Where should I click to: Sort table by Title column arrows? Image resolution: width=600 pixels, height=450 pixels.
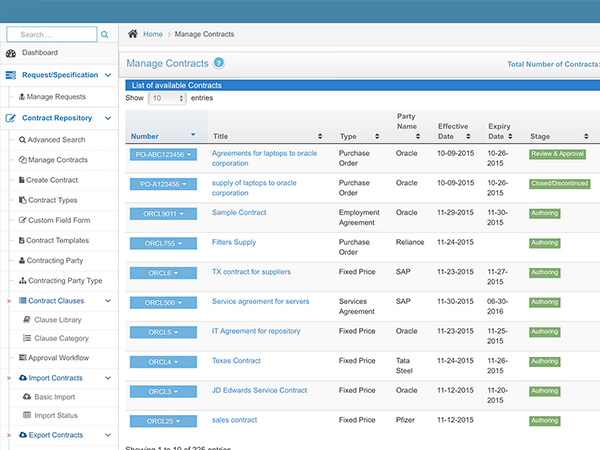(320, 136)
